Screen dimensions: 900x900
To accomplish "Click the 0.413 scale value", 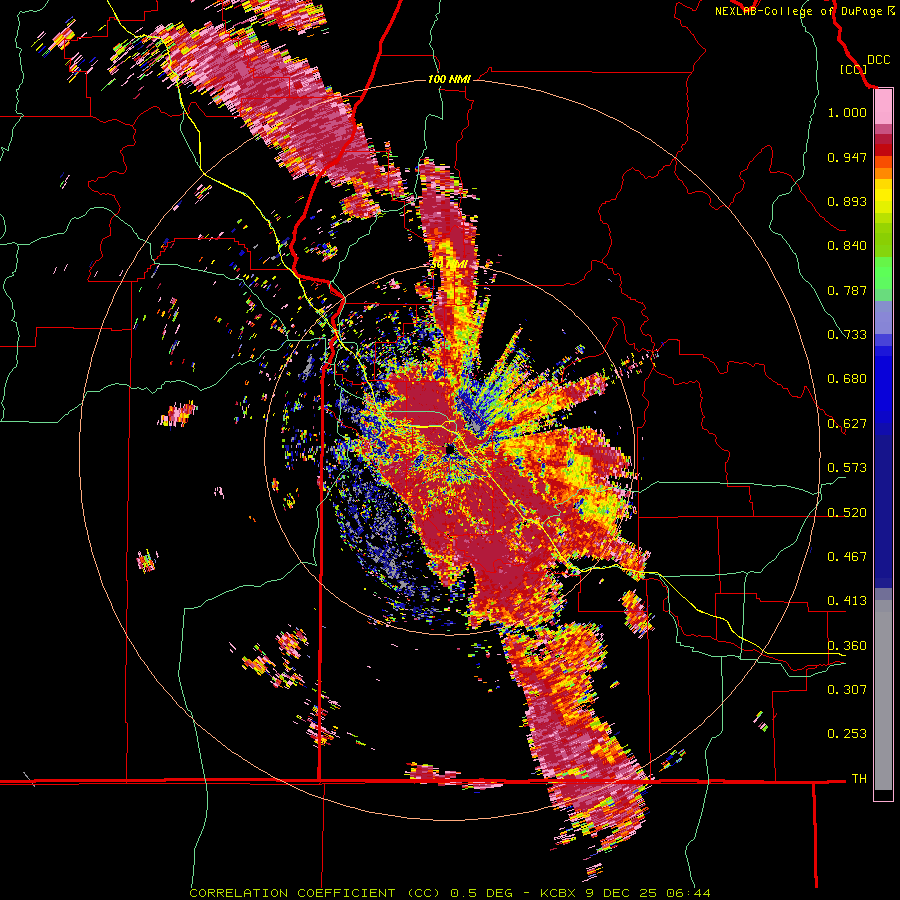I will 847,601.
